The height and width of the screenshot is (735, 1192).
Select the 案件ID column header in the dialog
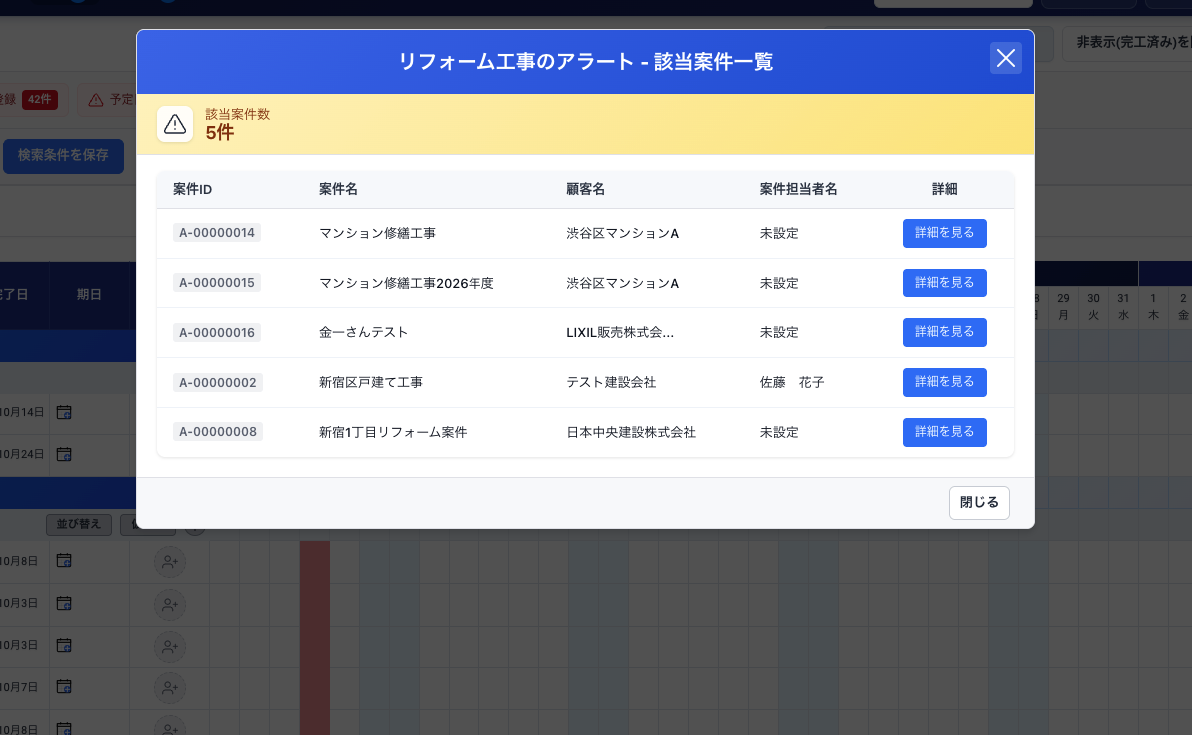click(x=190, y=188)
